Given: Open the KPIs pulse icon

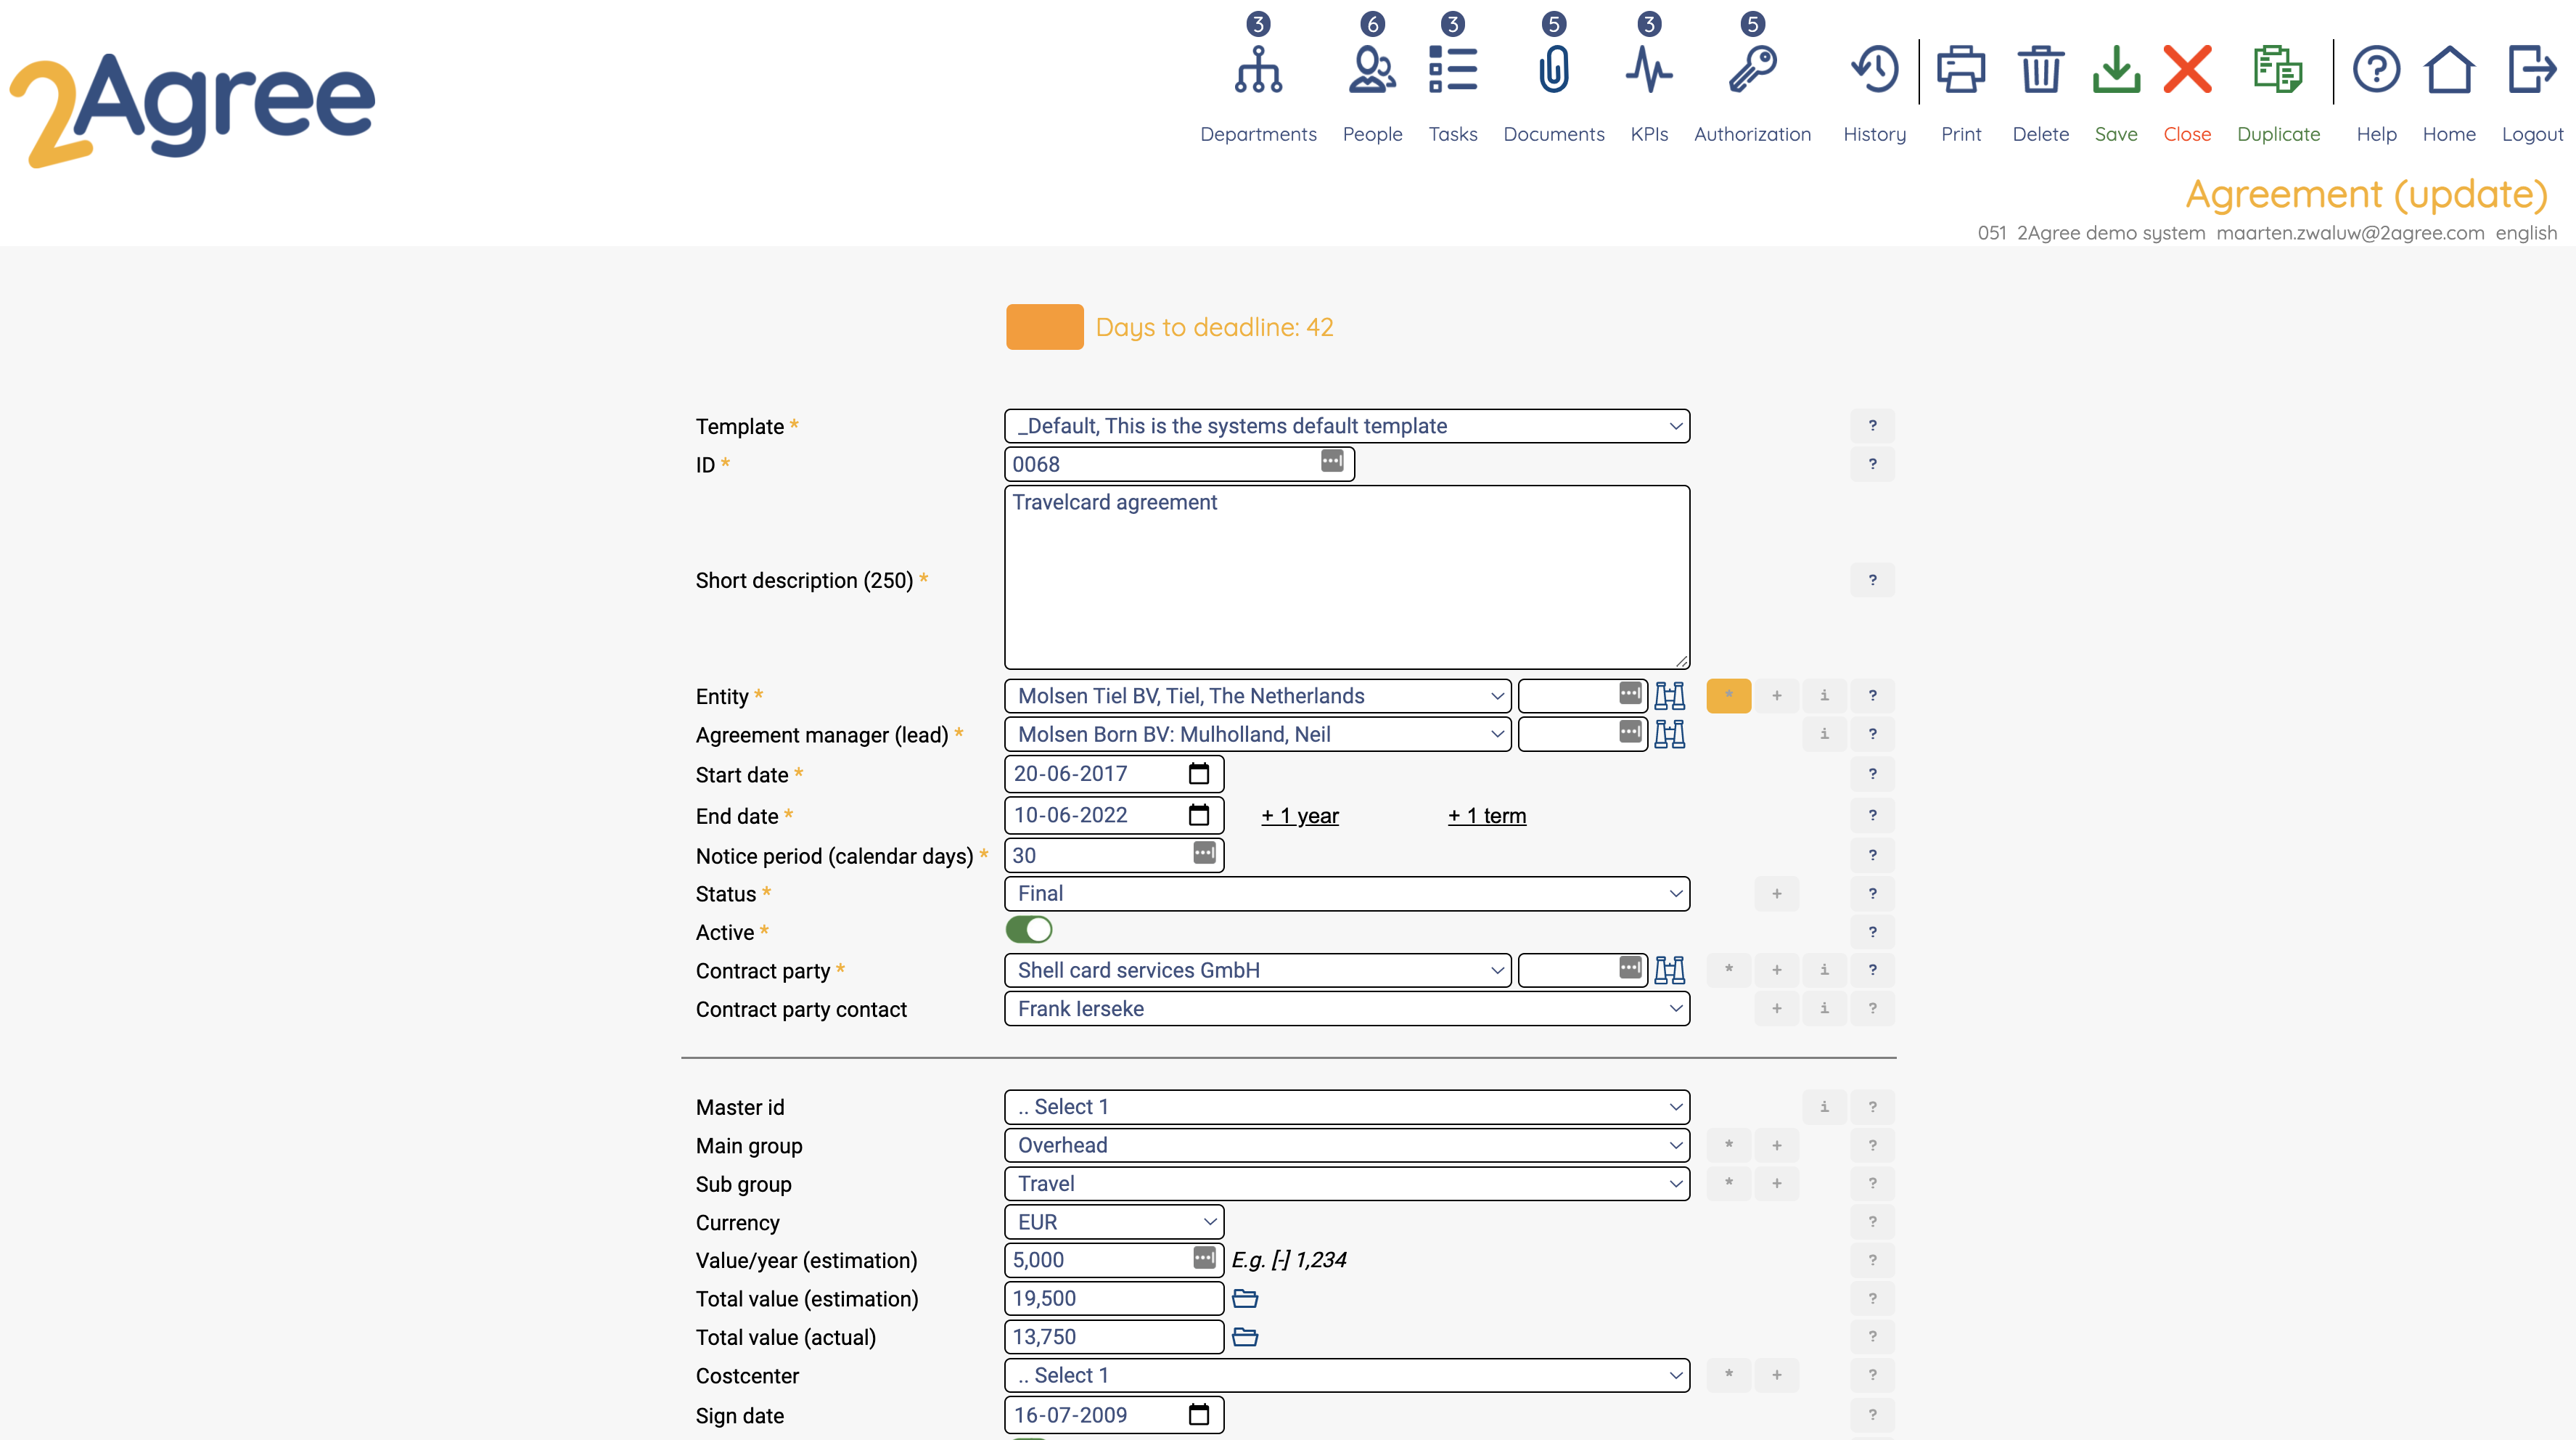Looking at the screenshot, I should [1648, 70].
